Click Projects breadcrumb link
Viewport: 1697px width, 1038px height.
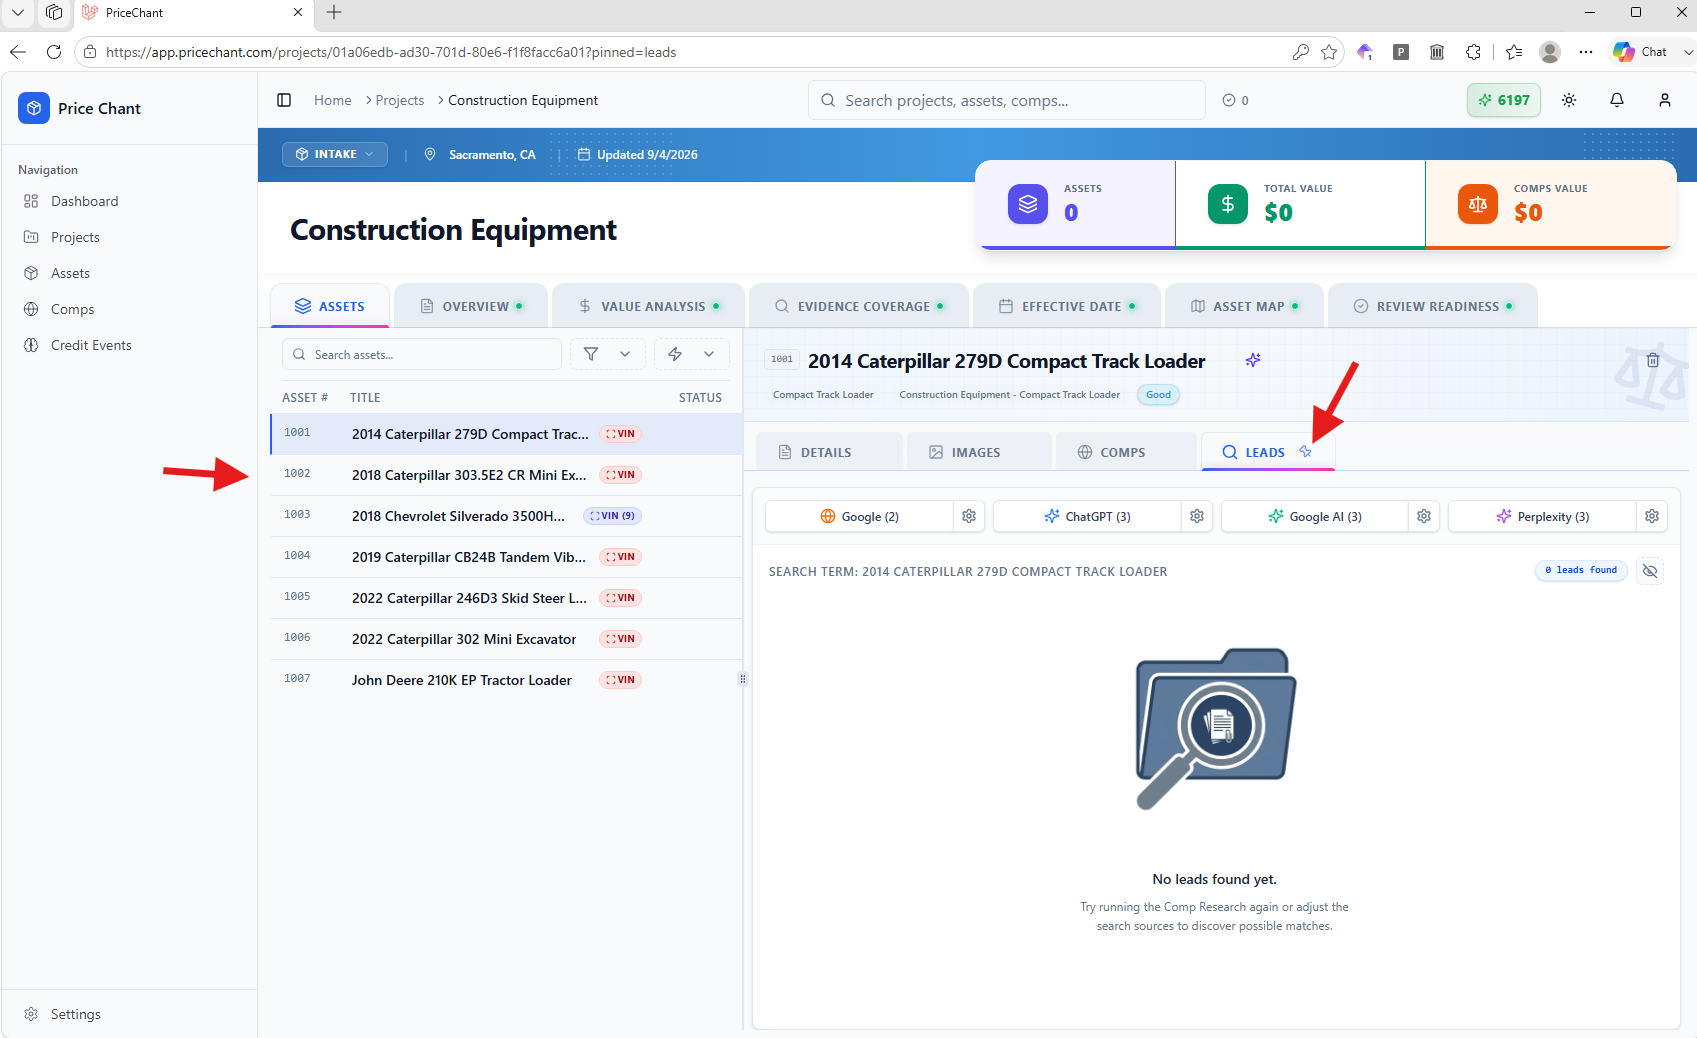click(x=399, y=100)
